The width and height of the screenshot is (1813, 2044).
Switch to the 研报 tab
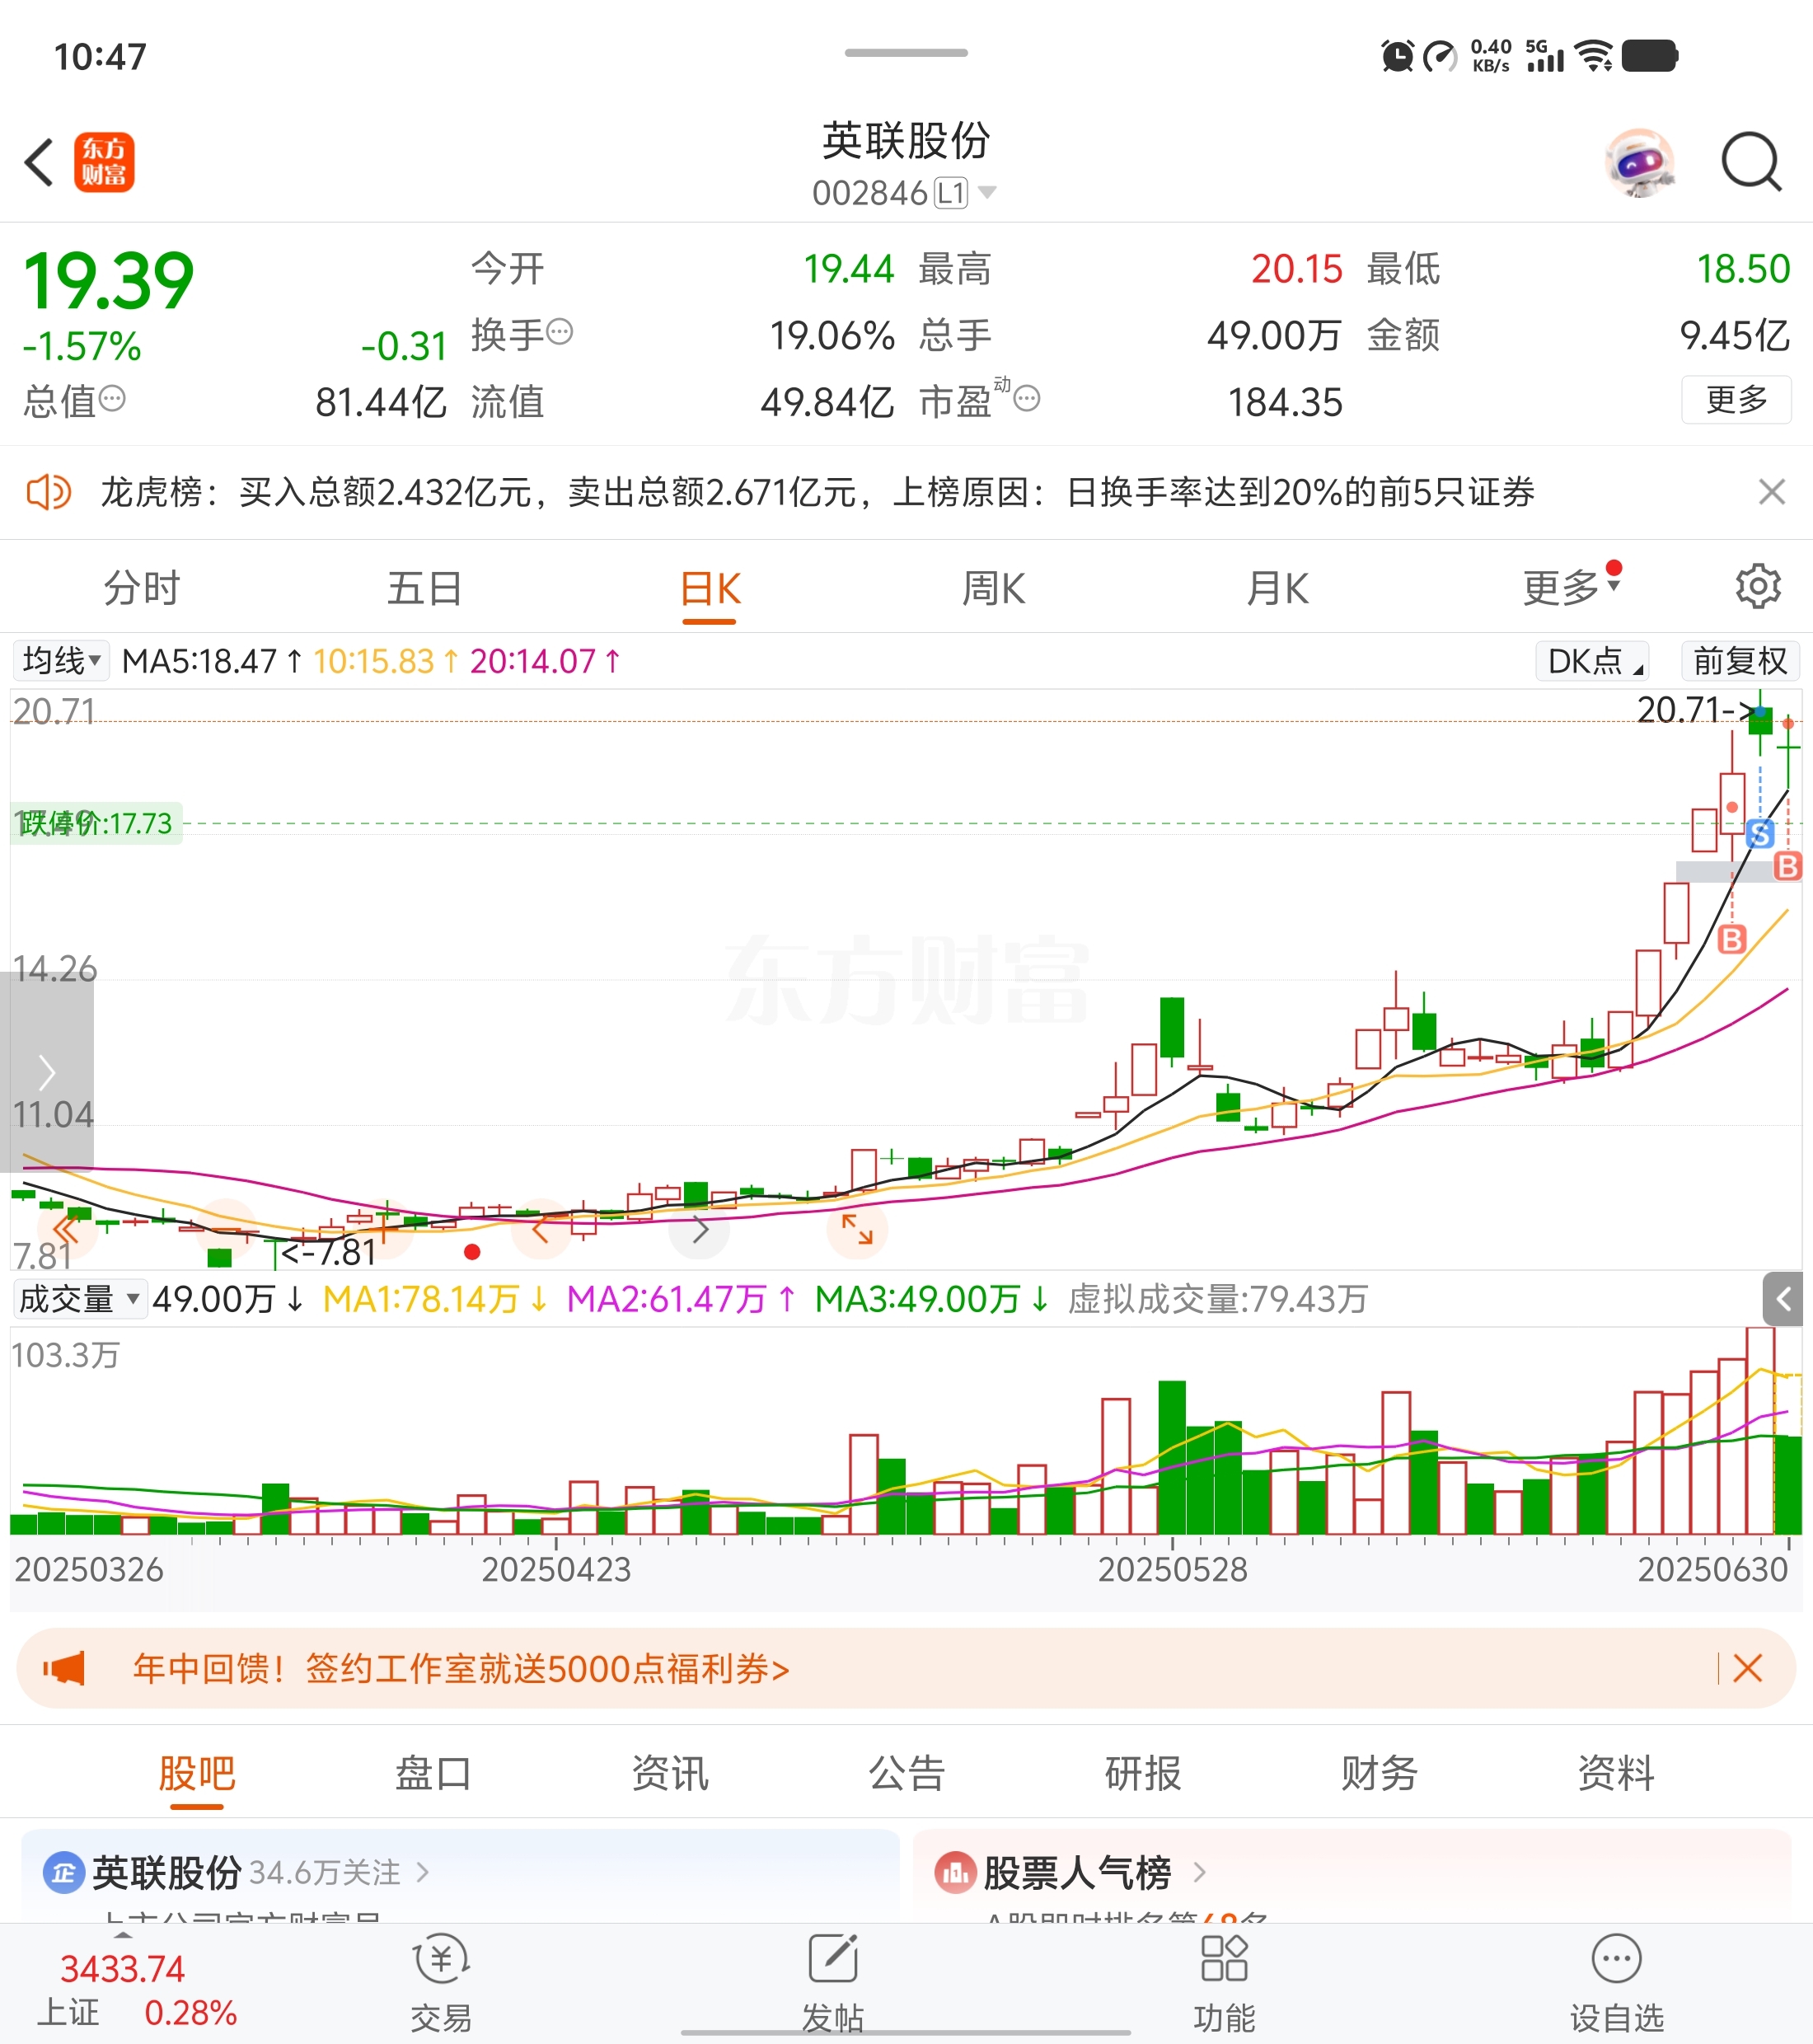pos(1143,1773)
